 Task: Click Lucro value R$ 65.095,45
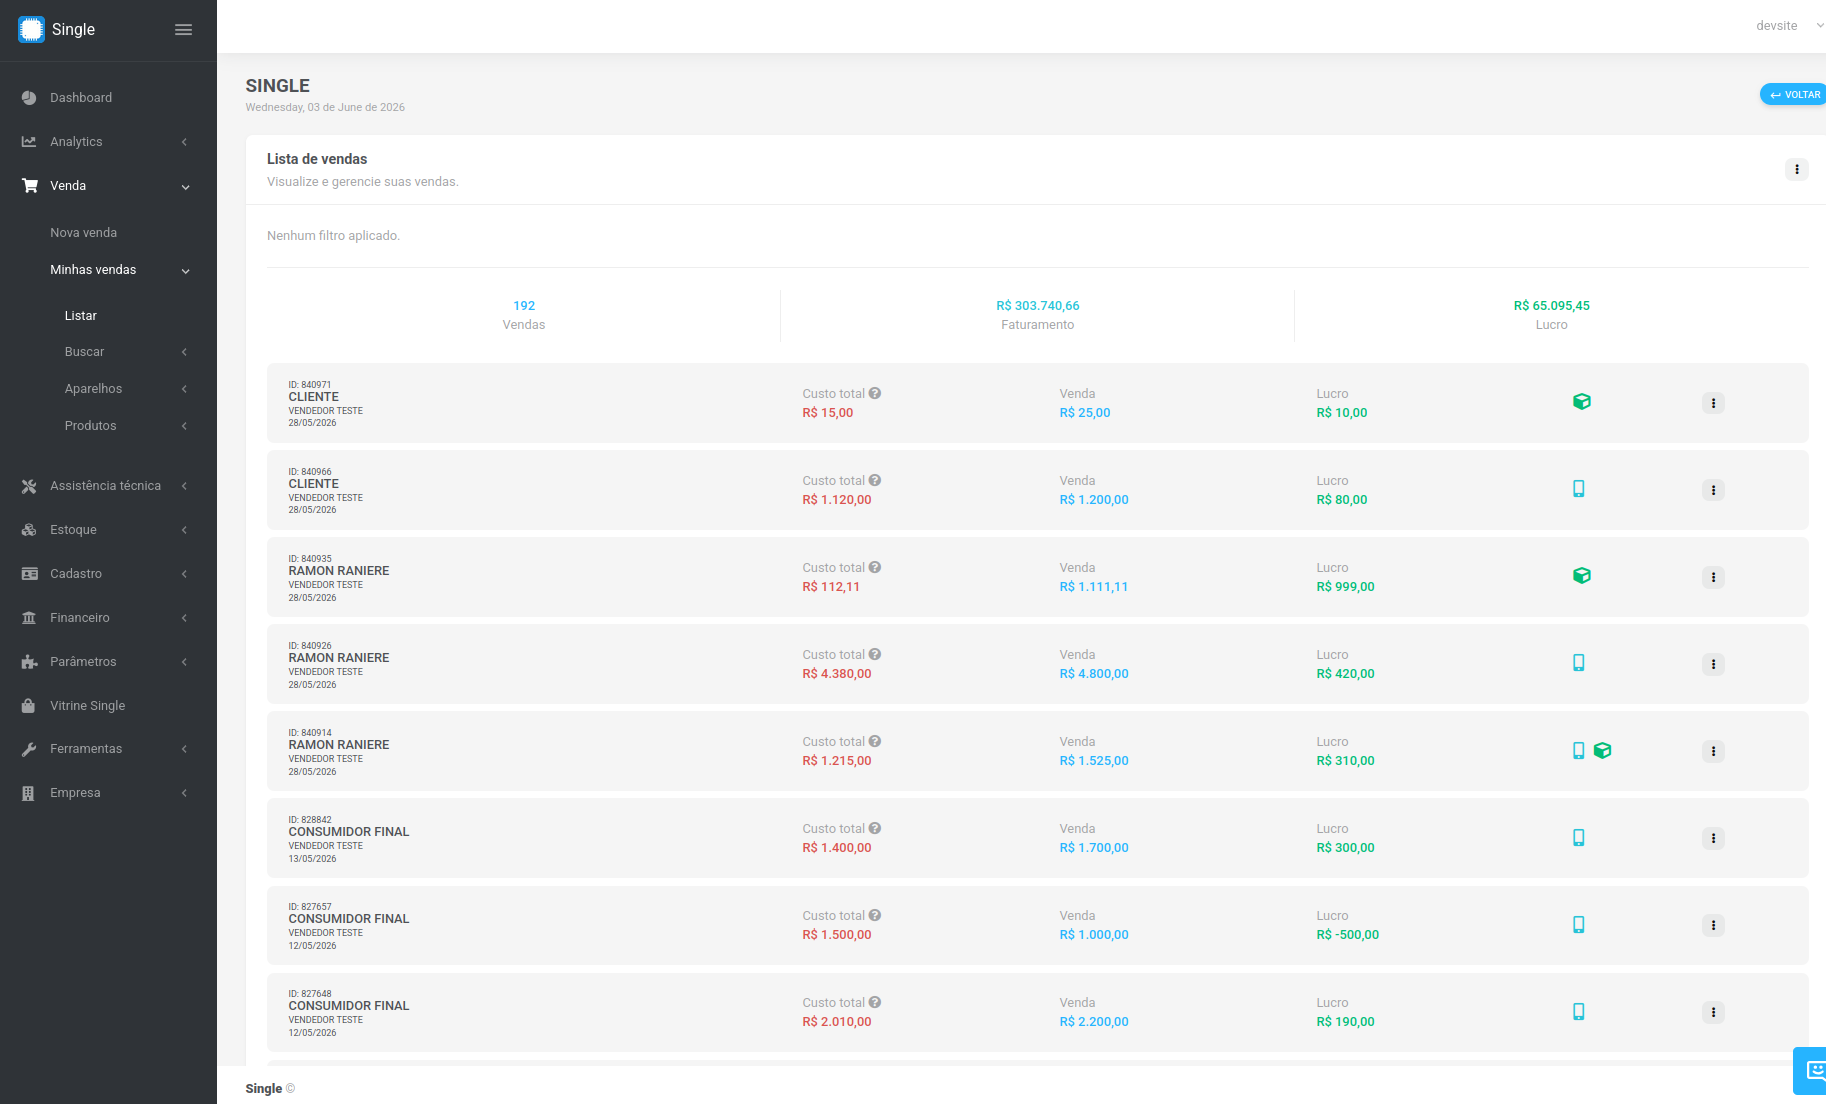[1552, 306]
